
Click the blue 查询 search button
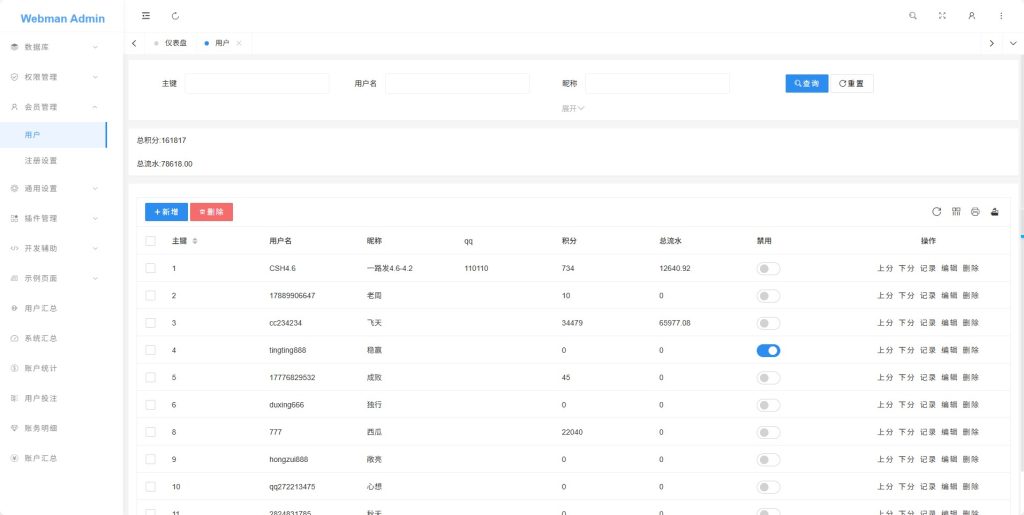(807, 84)
